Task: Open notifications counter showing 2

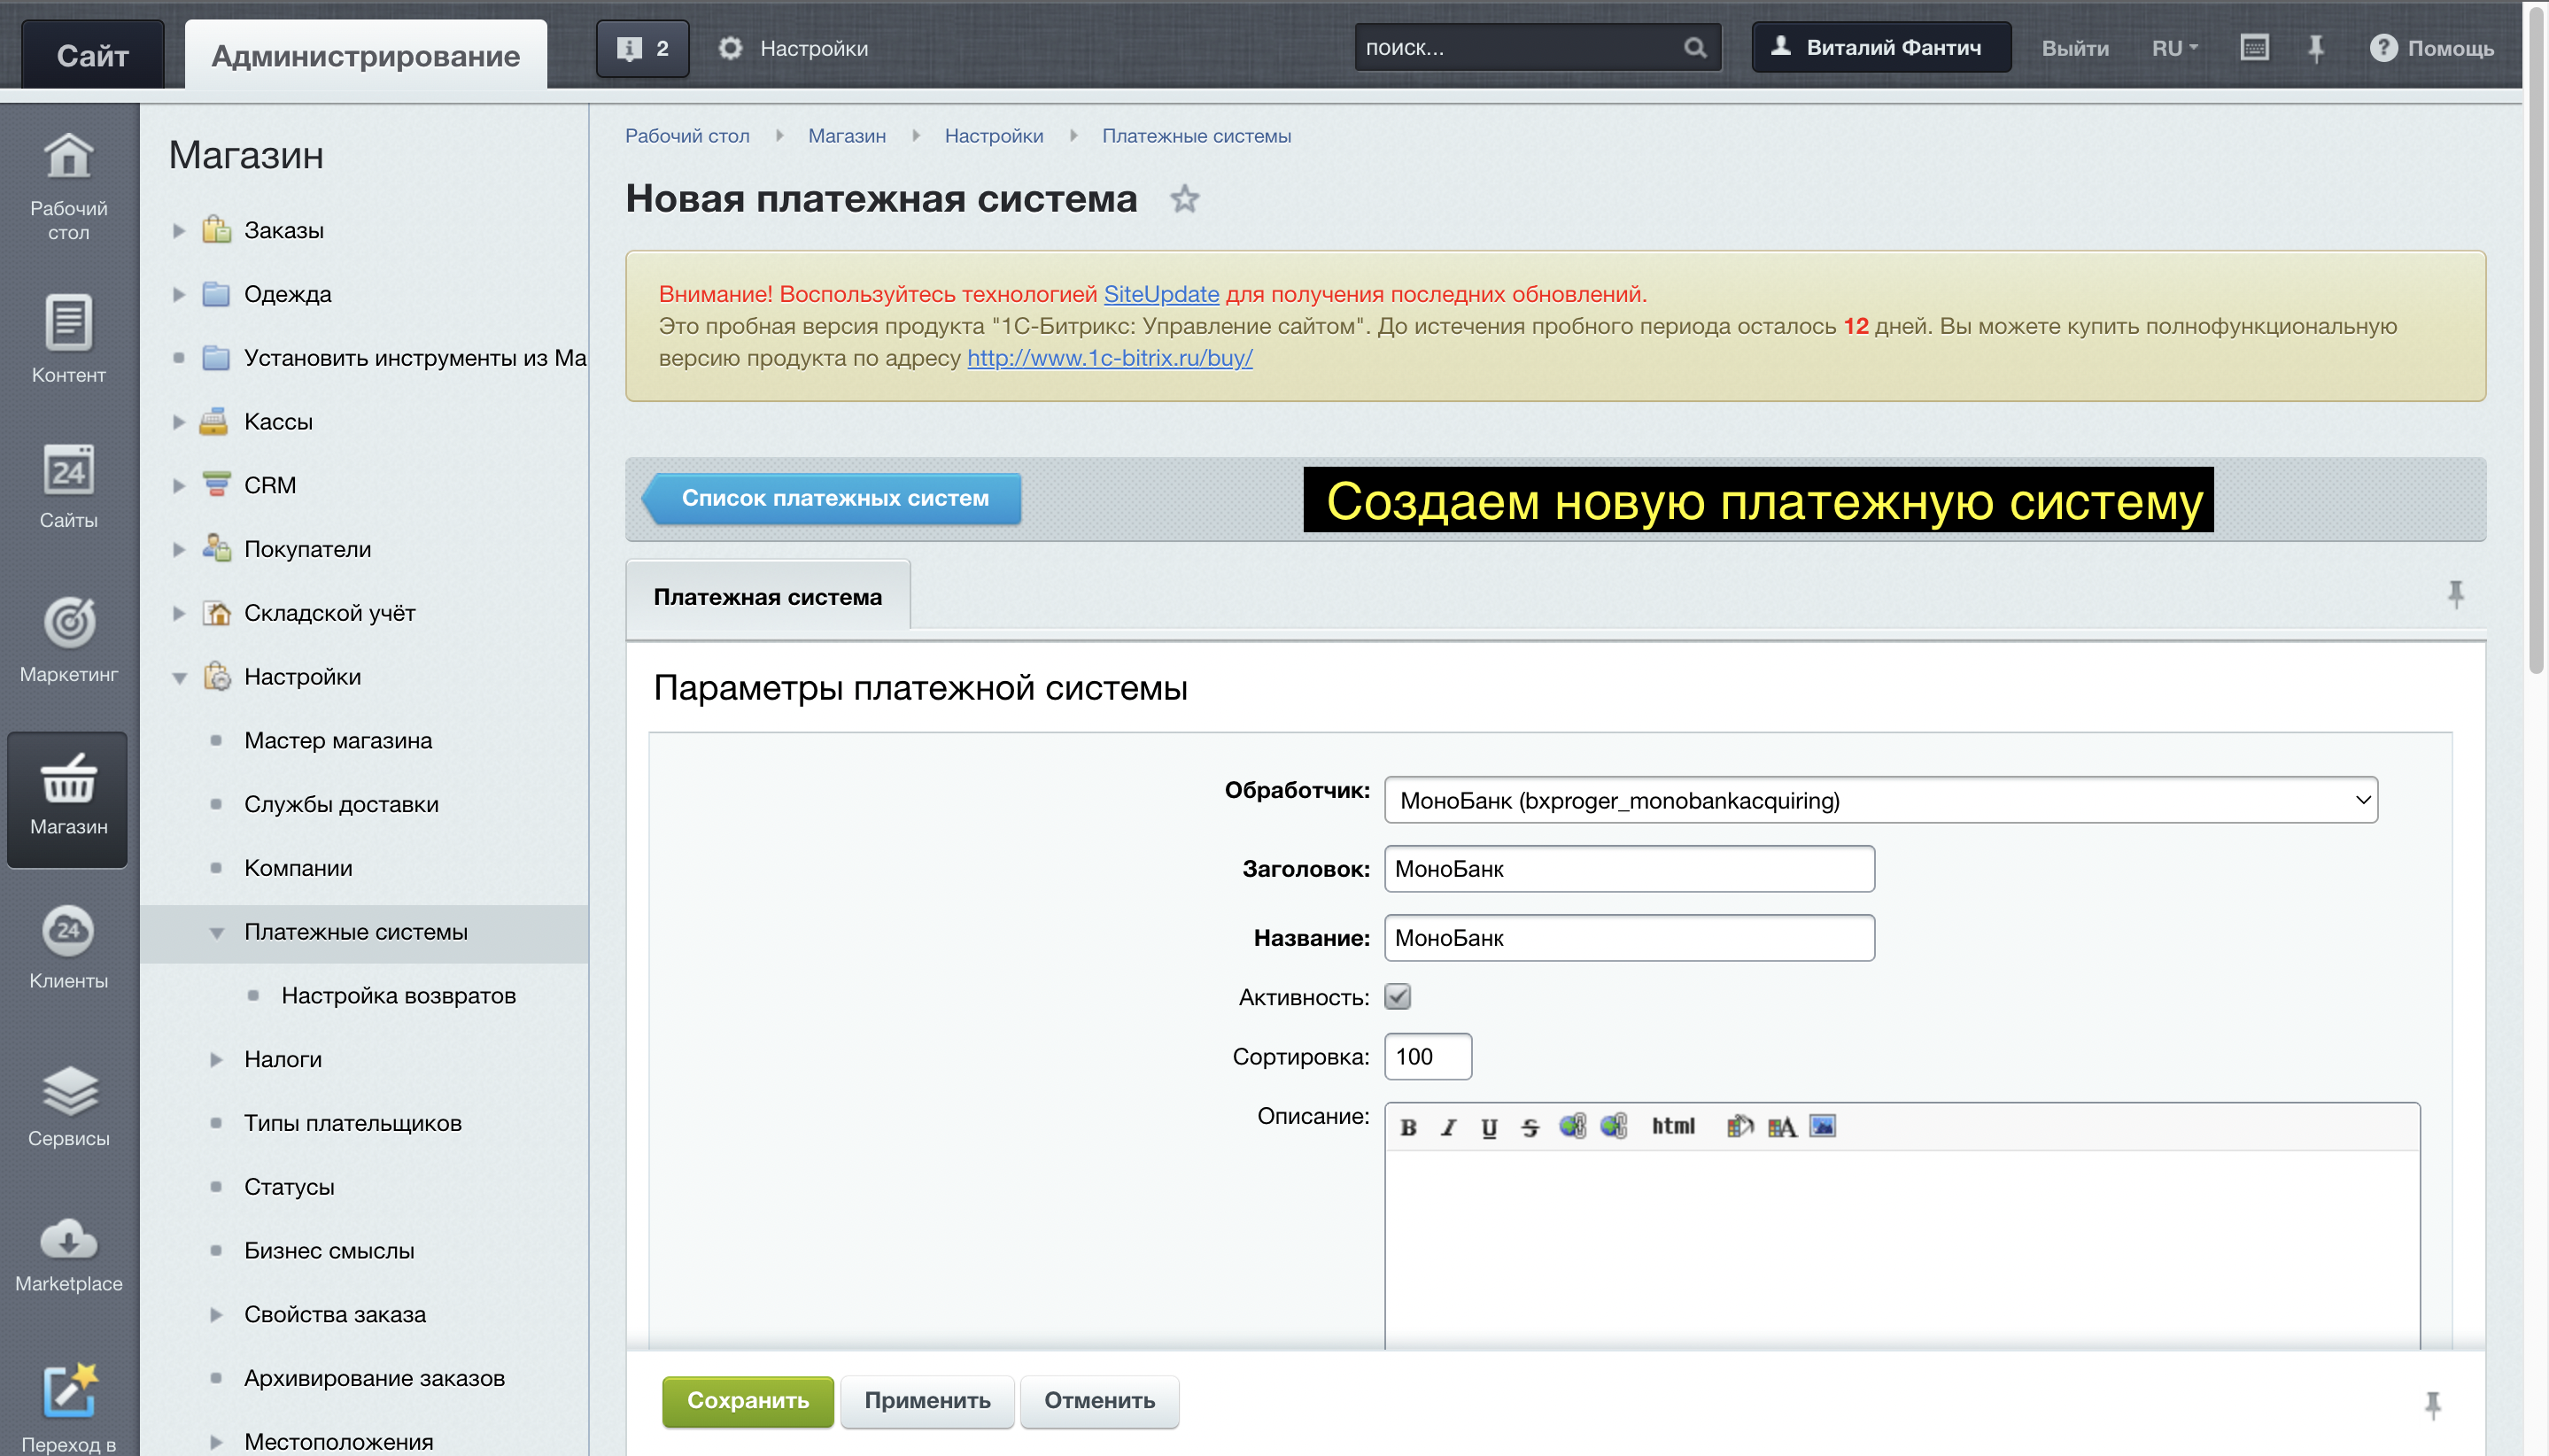Action: click(643, 48)
